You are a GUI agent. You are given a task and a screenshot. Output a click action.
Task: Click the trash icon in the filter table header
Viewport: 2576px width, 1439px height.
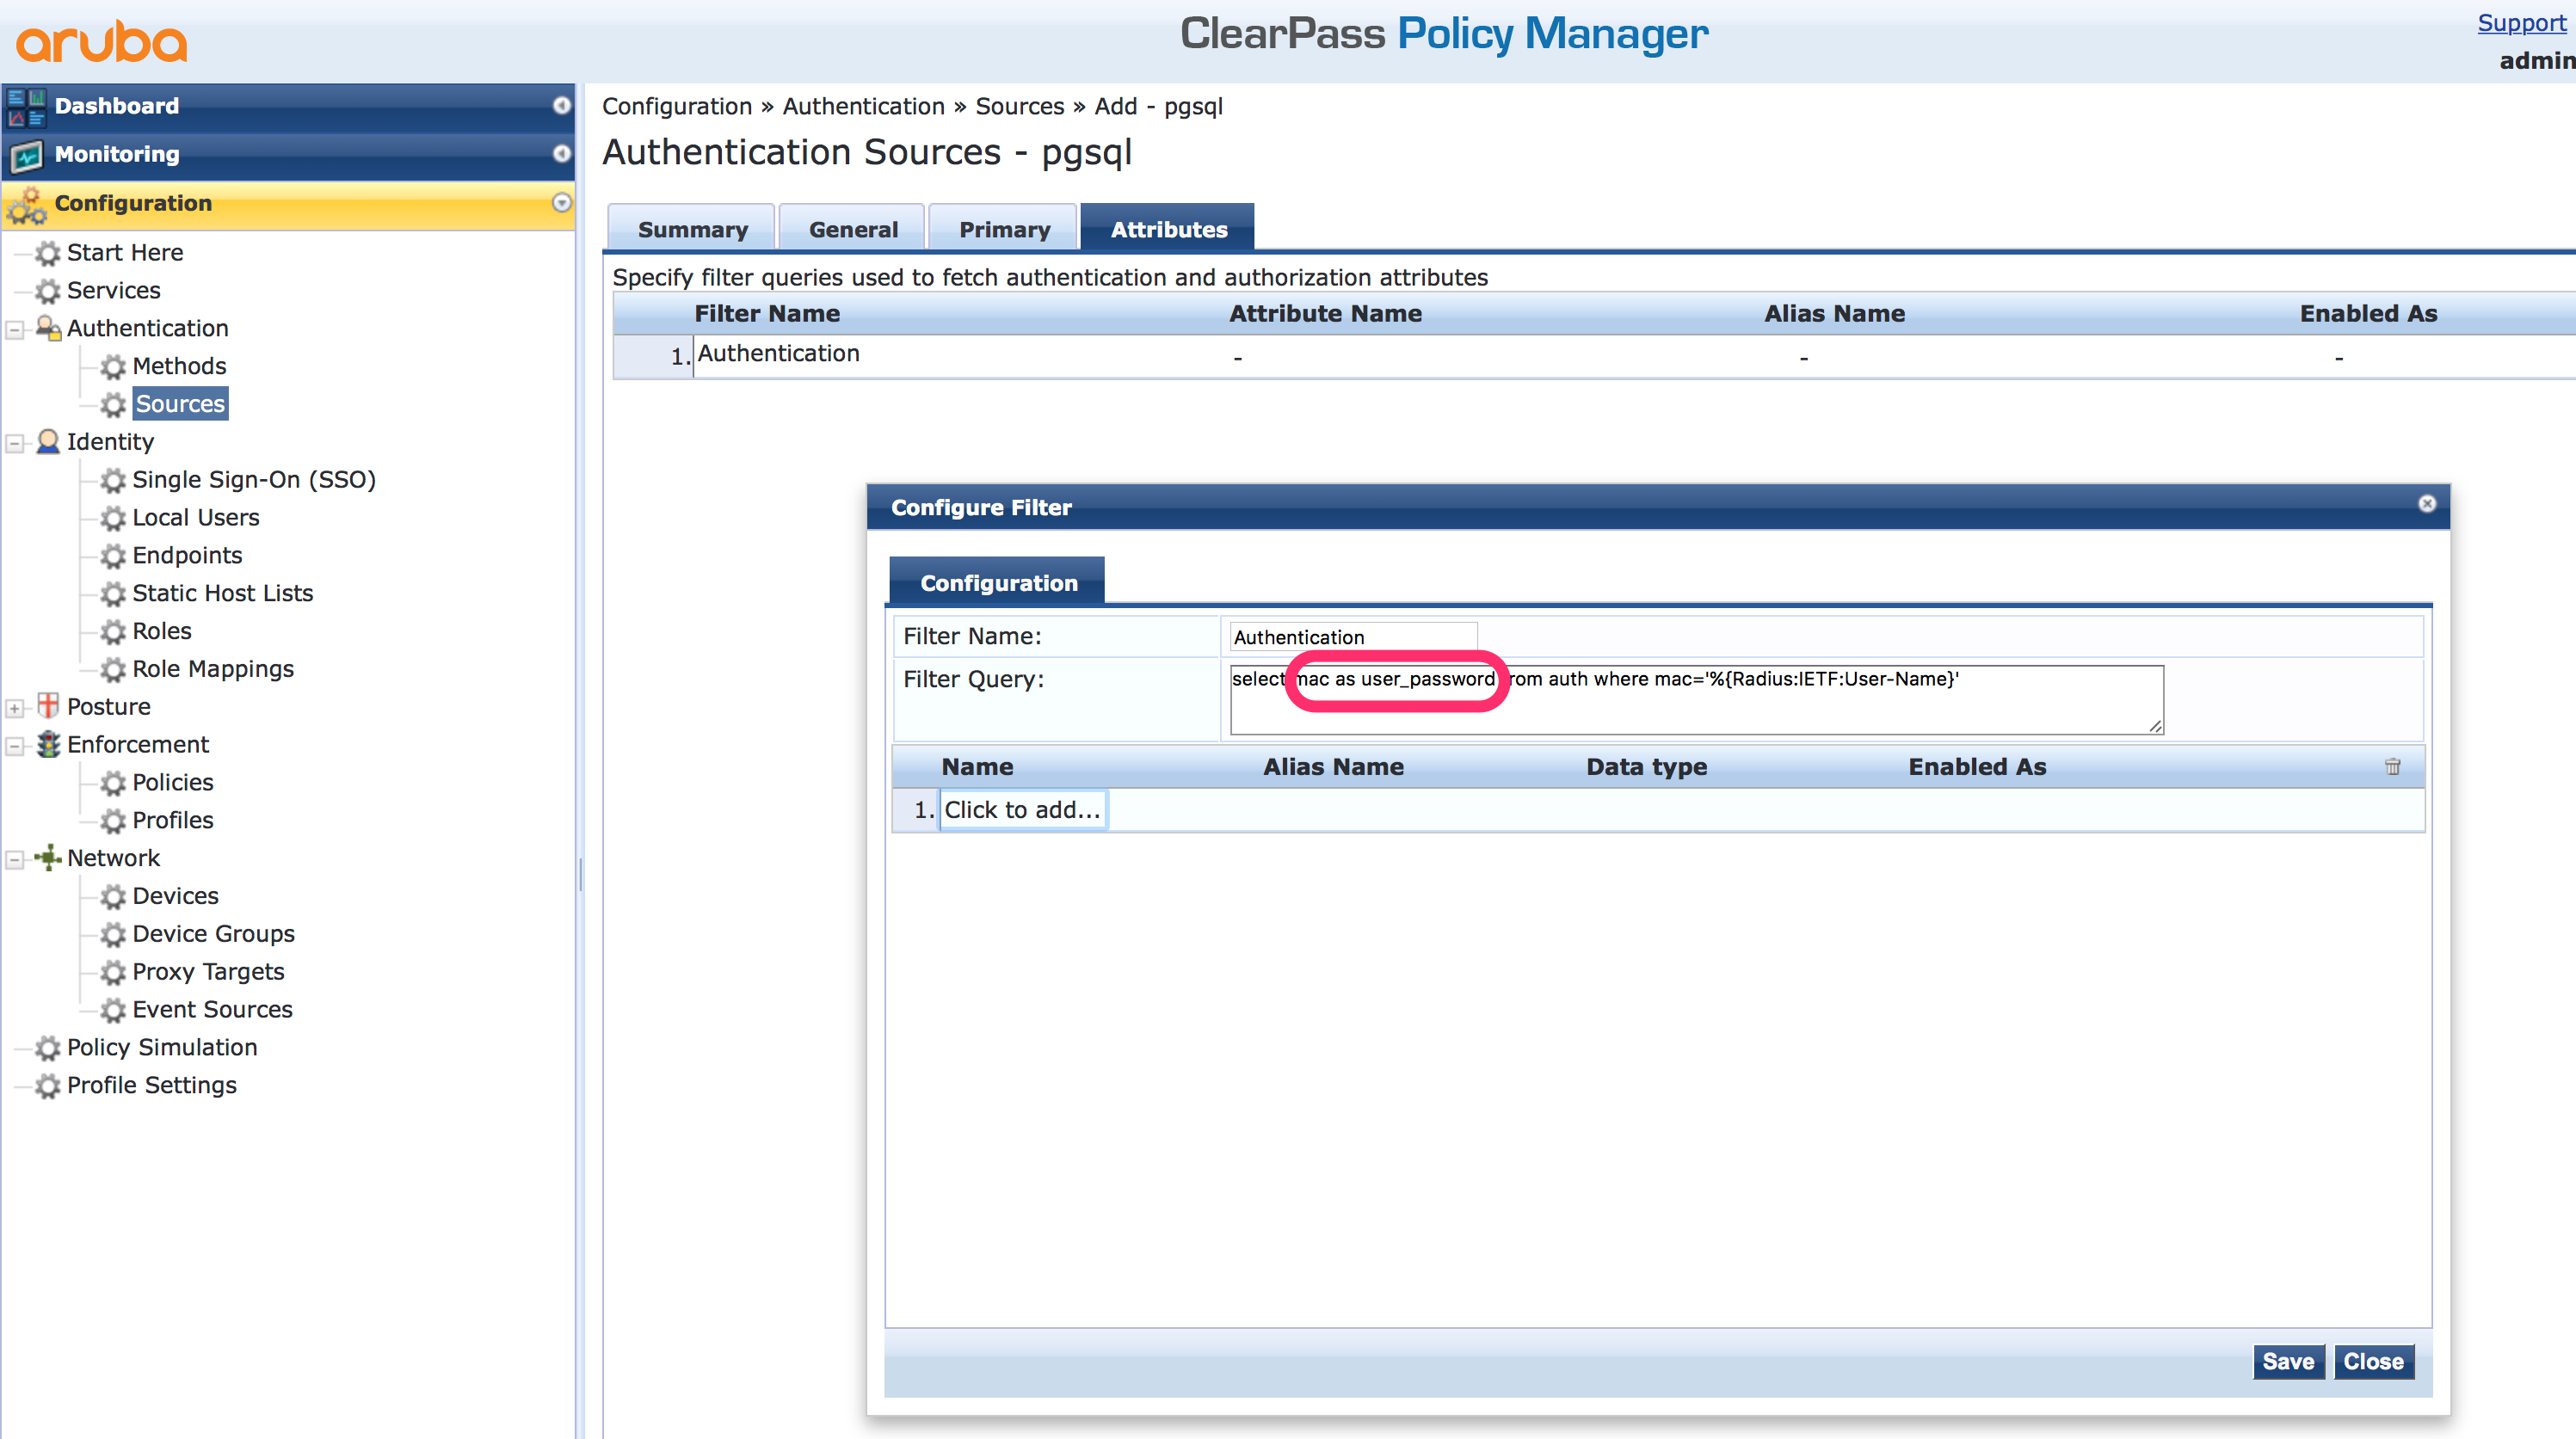coord(2392,767)
